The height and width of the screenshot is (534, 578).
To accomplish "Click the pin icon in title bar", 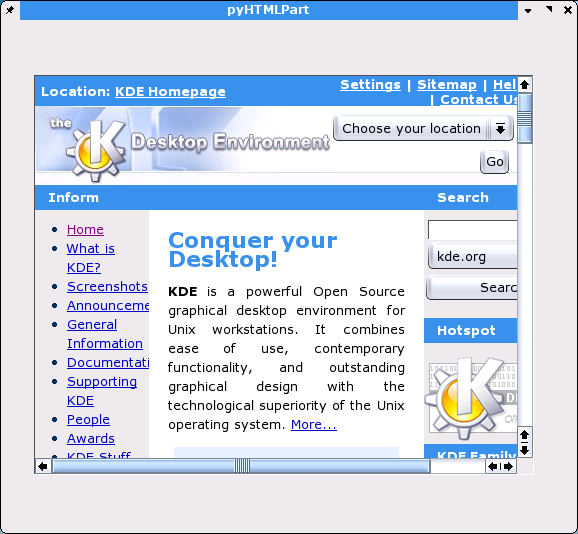I will 10,10.
